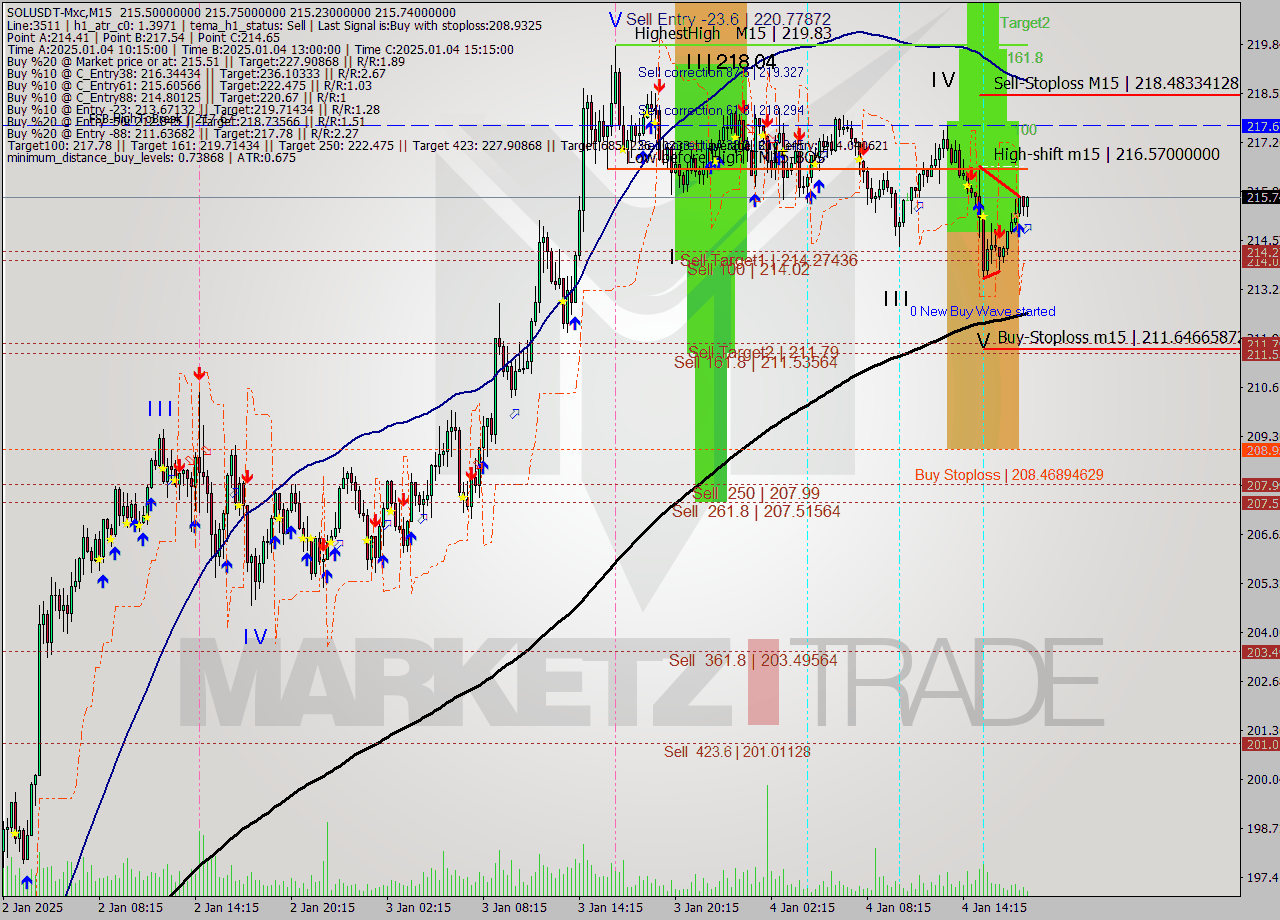Viewport: 1280px width, 920px height.
Task: Click the red 201.0 price tag
Action: pos(1260,744)
